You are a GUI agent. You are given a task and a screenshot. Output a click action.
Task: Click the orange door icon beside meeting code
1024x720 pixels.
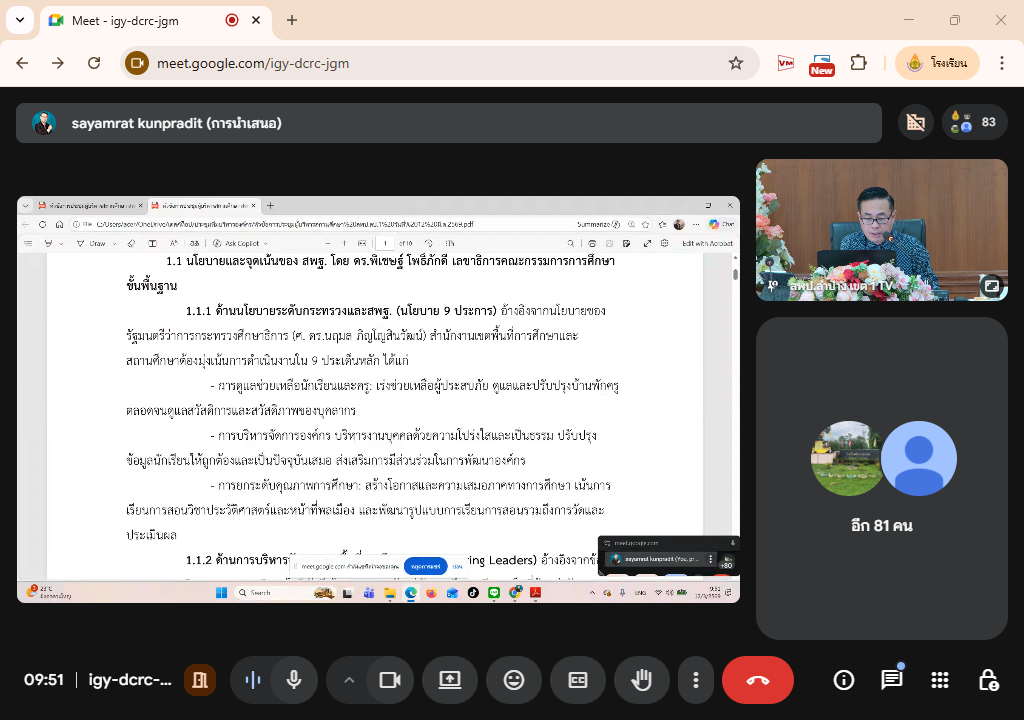tap(200, 680)
